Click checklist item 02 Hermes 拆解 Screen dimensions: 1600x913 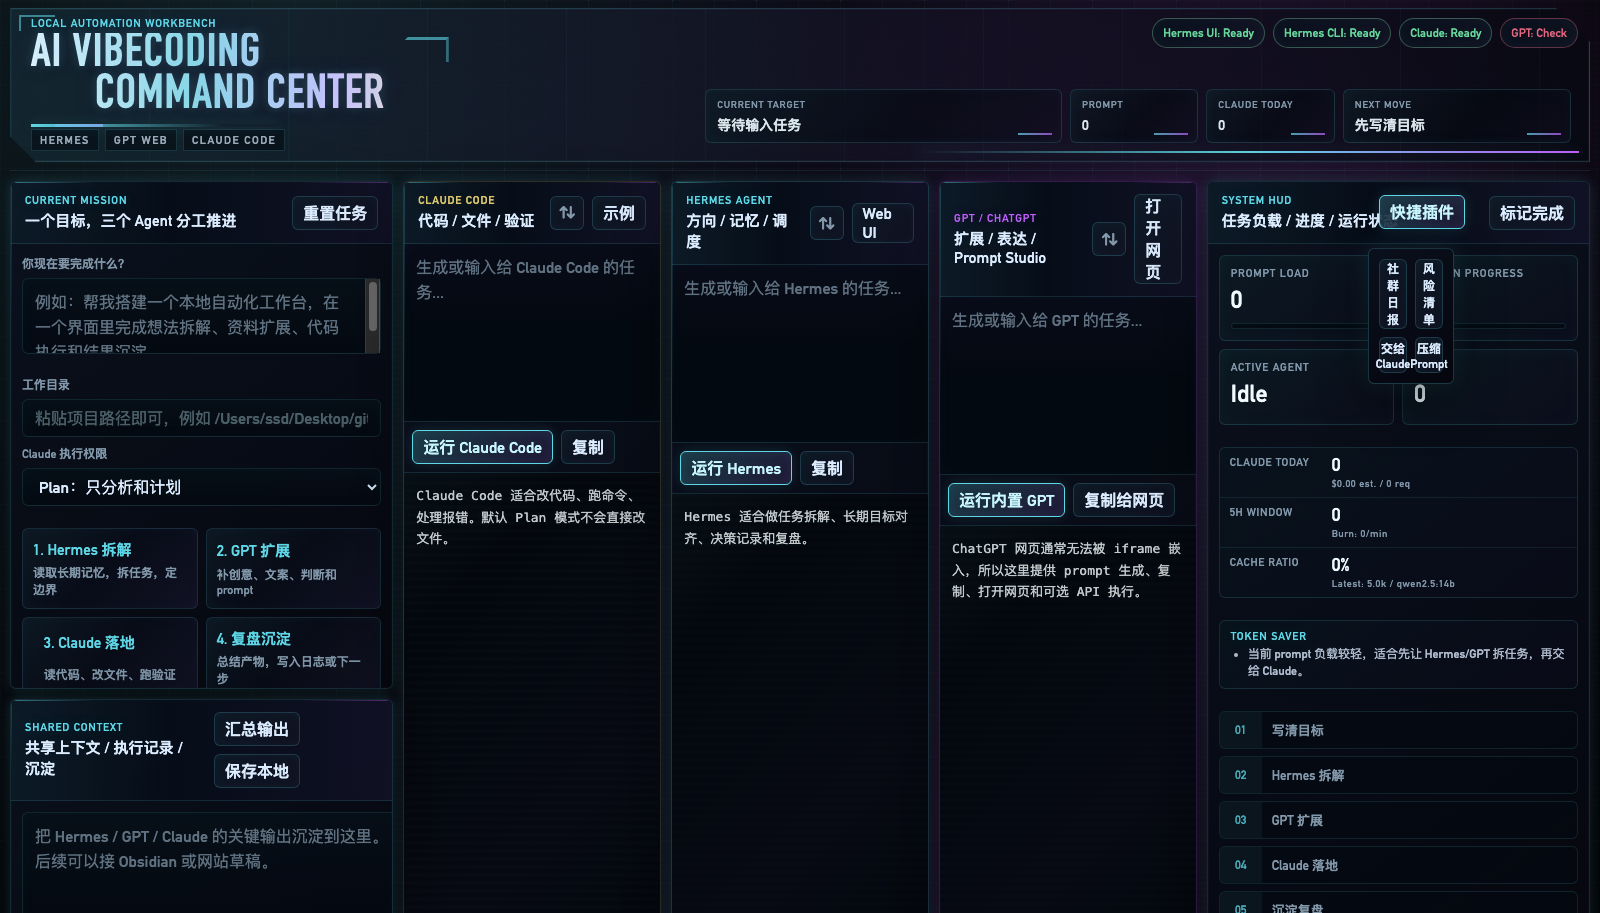click(x=1398, y=775)
